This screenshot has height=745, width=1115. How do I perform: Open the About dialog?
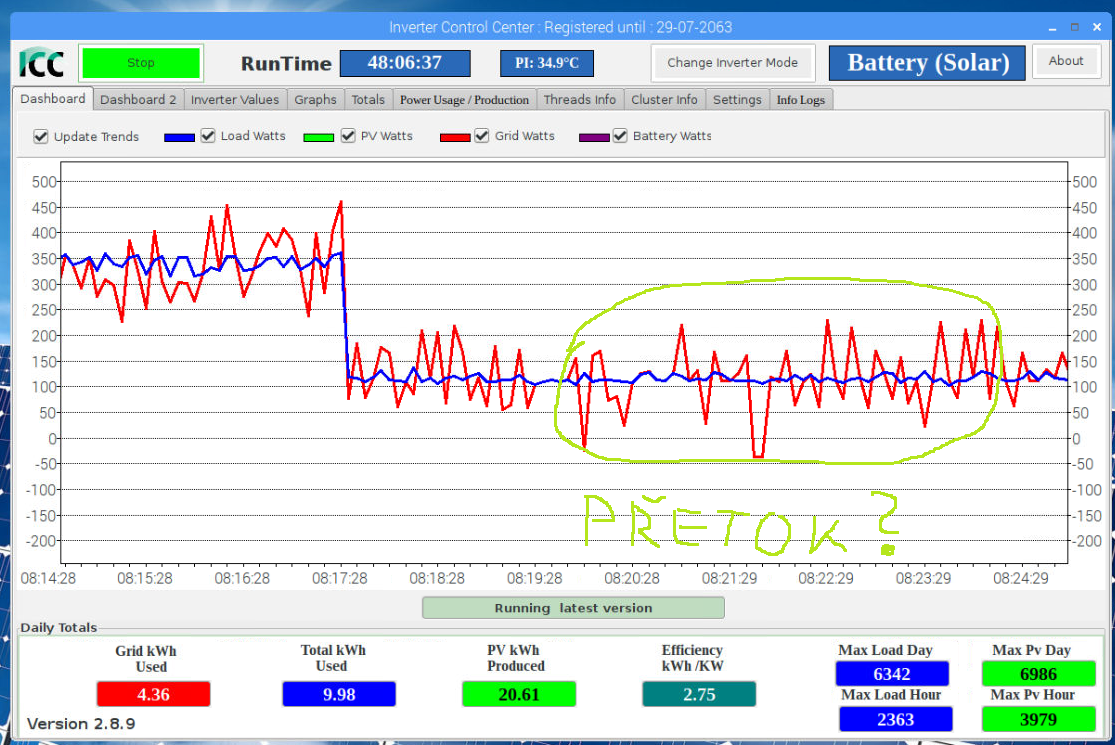(1066, 61)
